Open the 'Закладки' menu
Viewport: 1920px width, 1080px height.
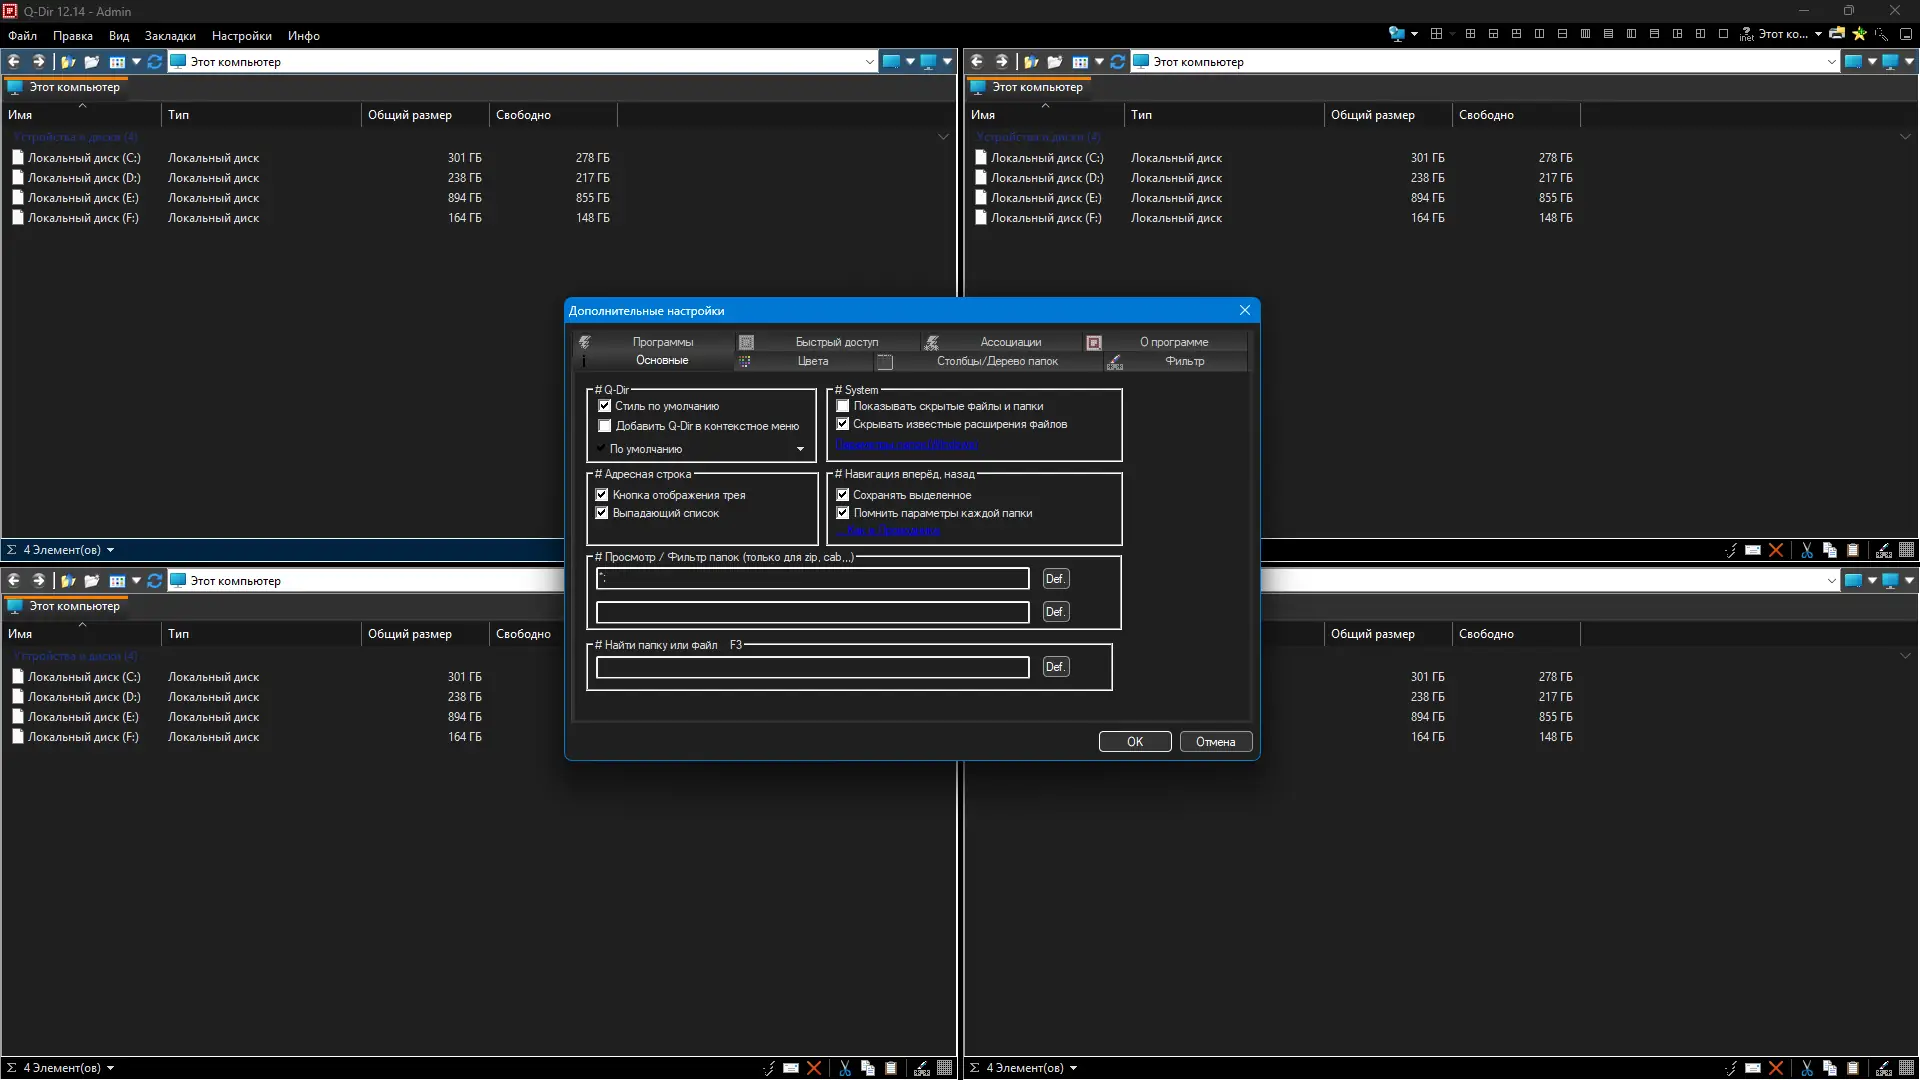tap(170, 35)
